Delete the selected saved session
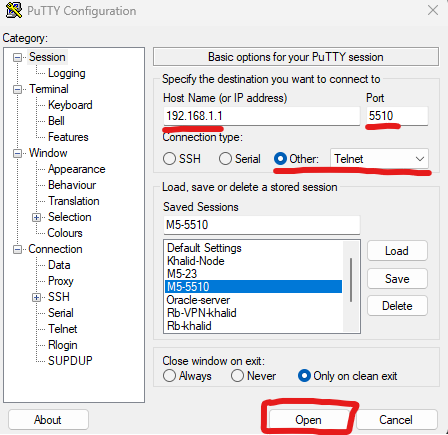 pyautogui.click(x=397, y=306)
